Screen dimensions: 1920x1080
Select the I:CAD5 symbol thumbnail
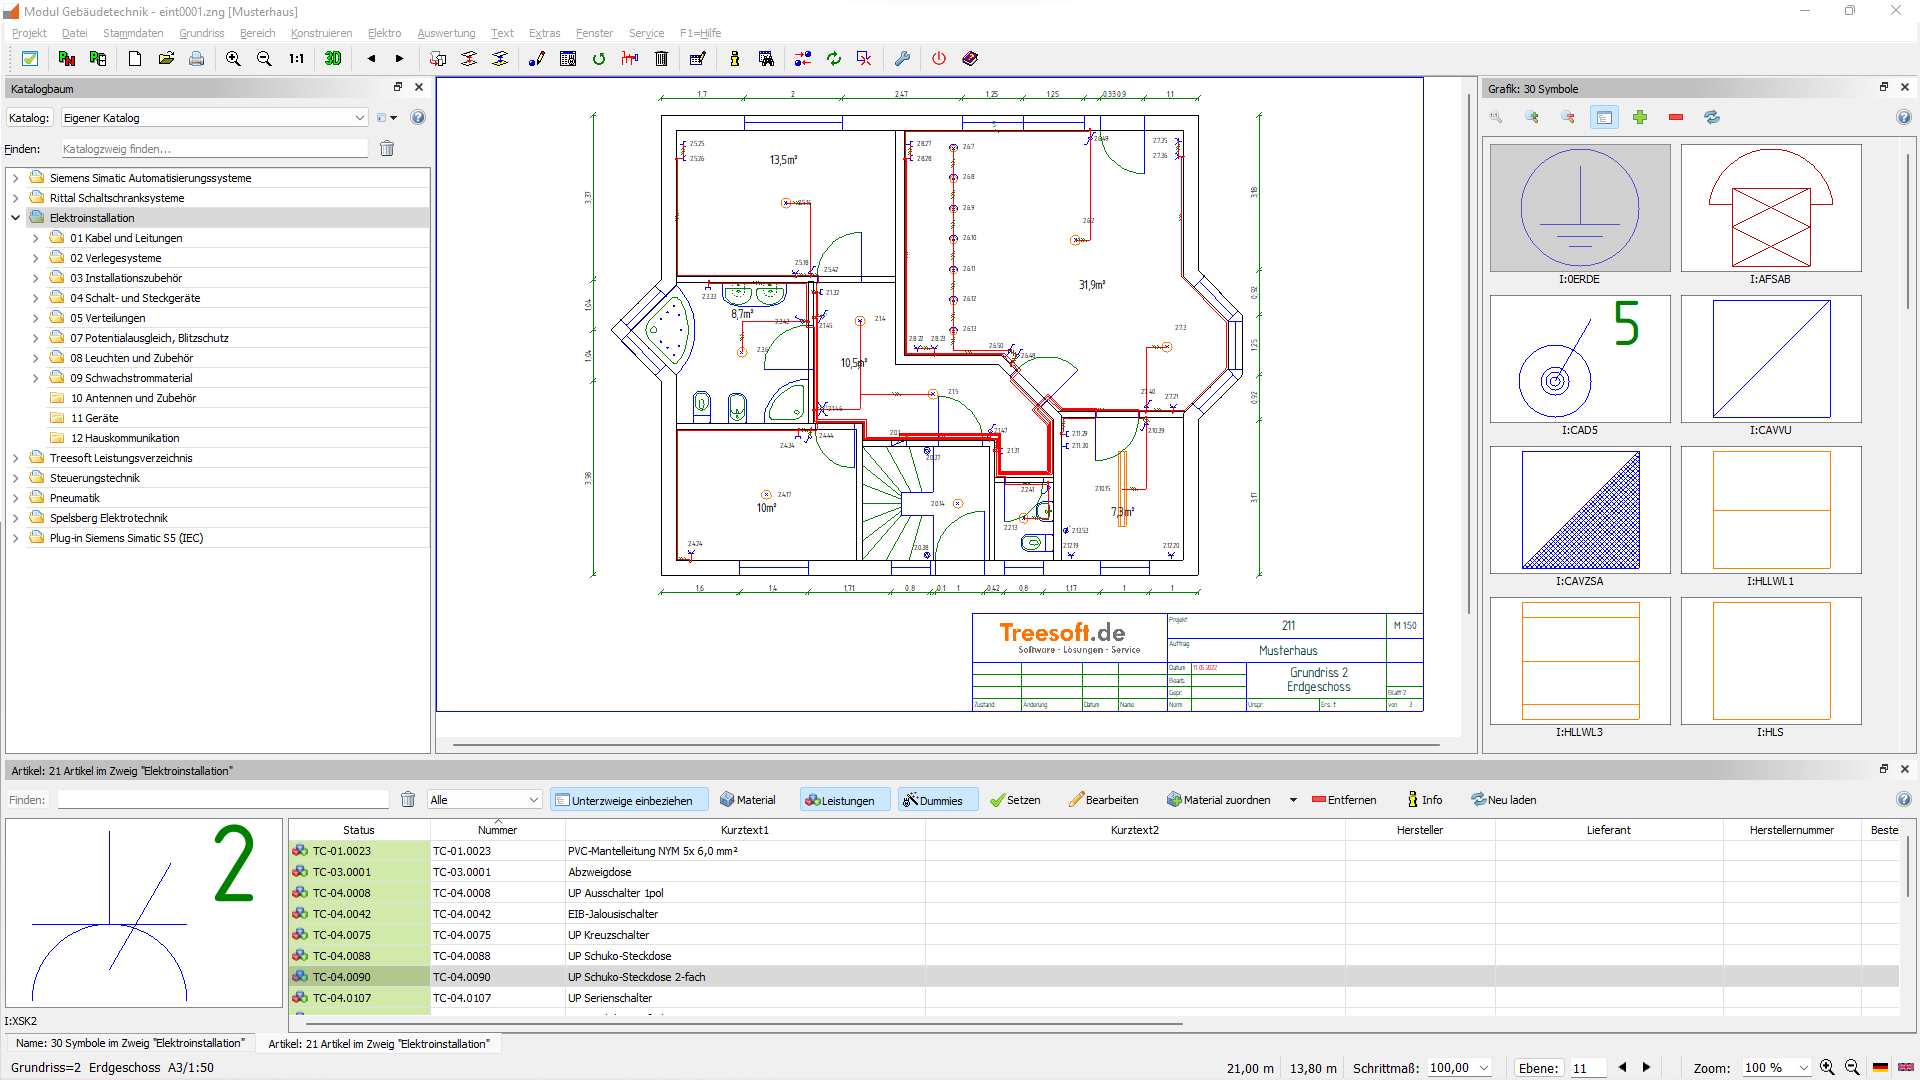tap(1579, 359)
